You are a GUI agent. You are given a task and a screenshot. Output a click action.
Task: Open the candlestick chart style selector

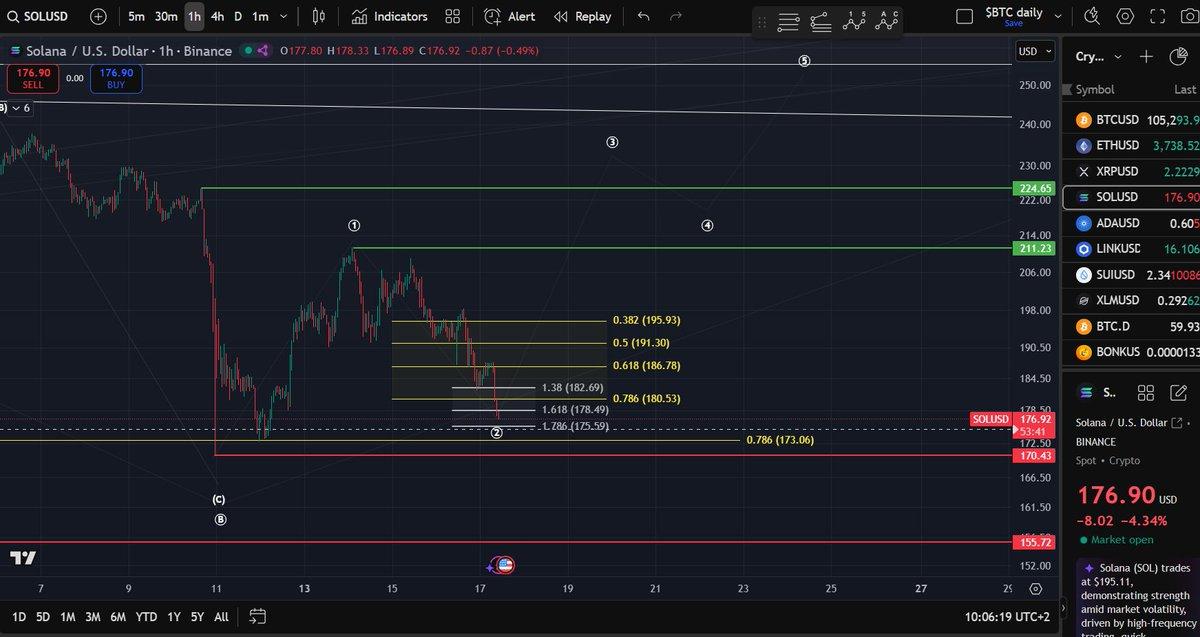click(x=319, y=16)
